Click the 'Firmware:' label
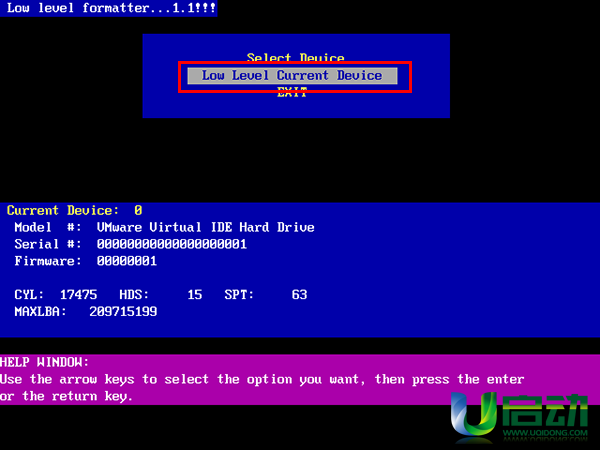Viewport: 600px width, 450px height. (x=47, y=261)
